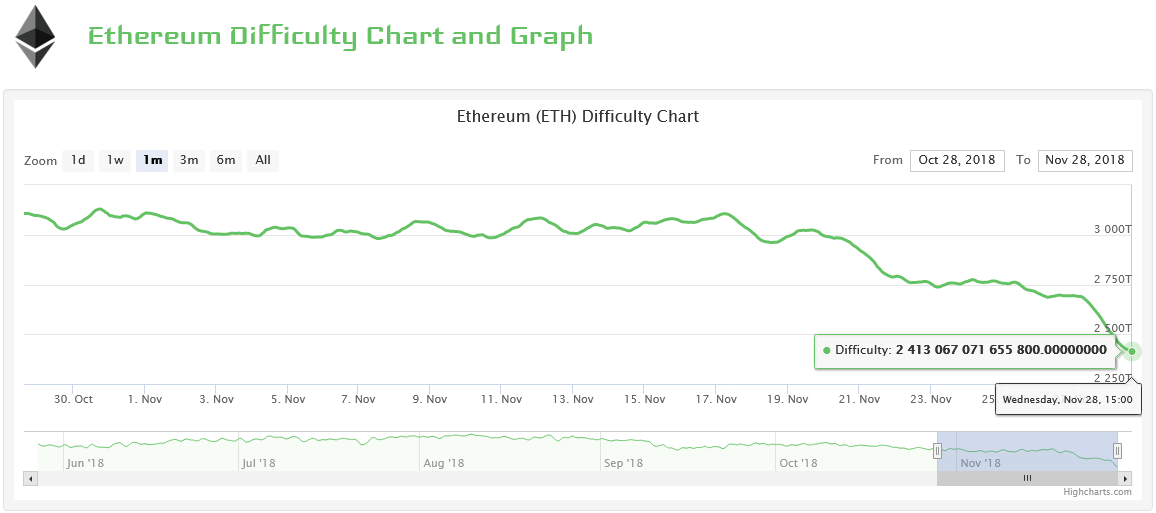The image size is (1156, 513).
Task: Click the scrollbar right arrow
Action: [x=1126, y=479]
